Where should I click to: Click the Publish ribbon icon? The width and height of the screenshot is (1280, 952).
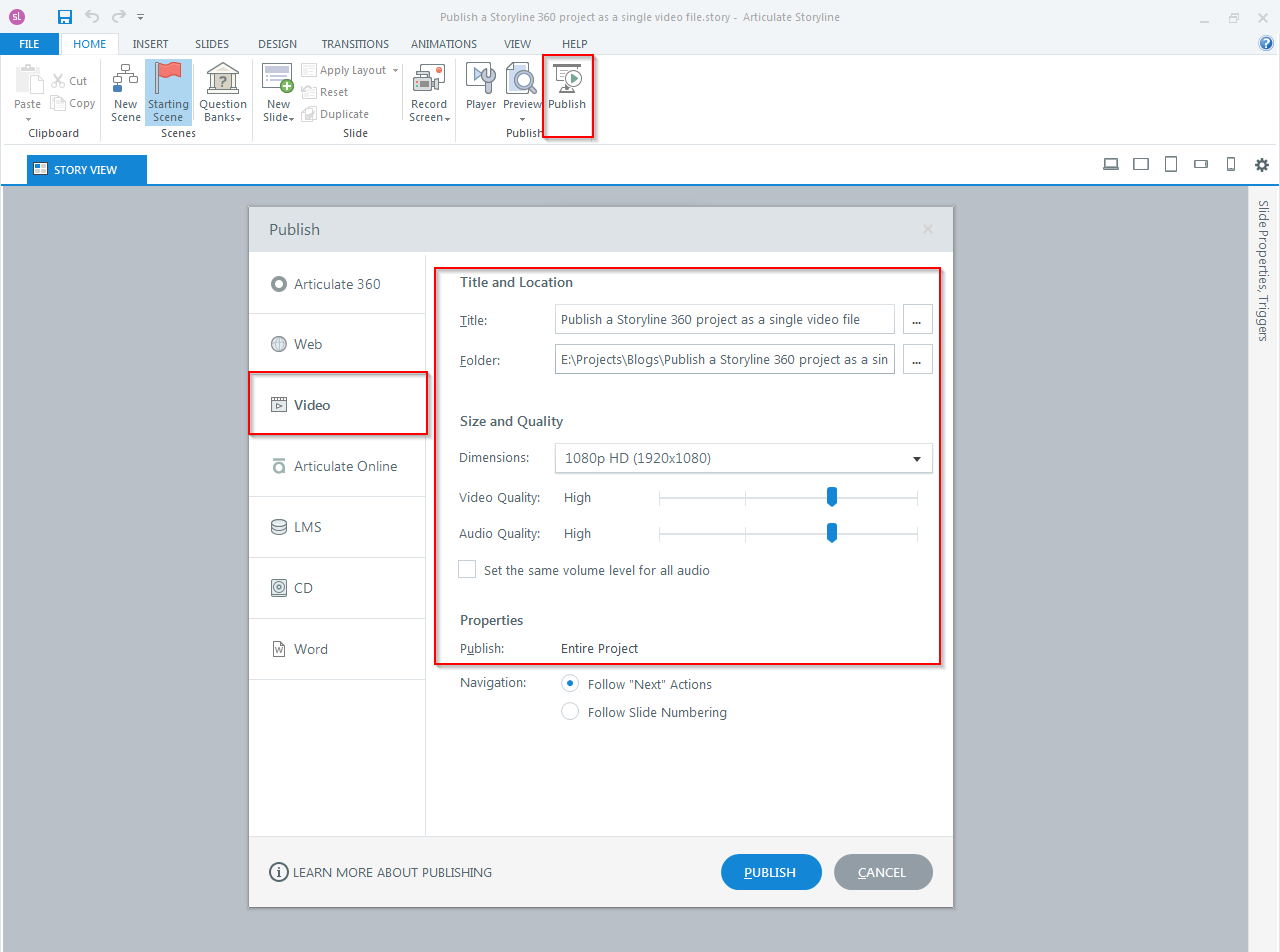(567, 87)
